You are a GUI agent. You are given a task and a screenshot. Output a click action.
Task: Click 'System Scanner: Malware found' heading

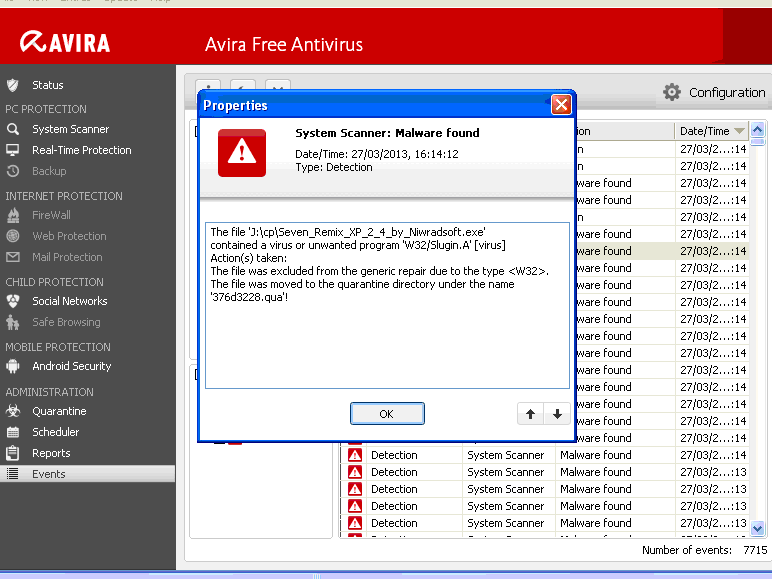(387, 133)
